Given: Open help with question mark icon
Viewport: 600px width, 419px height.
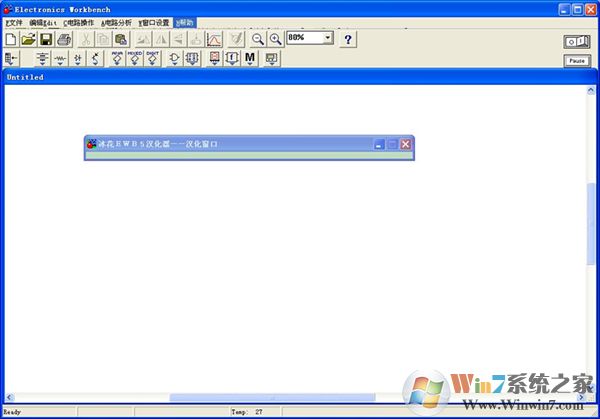Looking at the screenshot, I should (348, 39).
